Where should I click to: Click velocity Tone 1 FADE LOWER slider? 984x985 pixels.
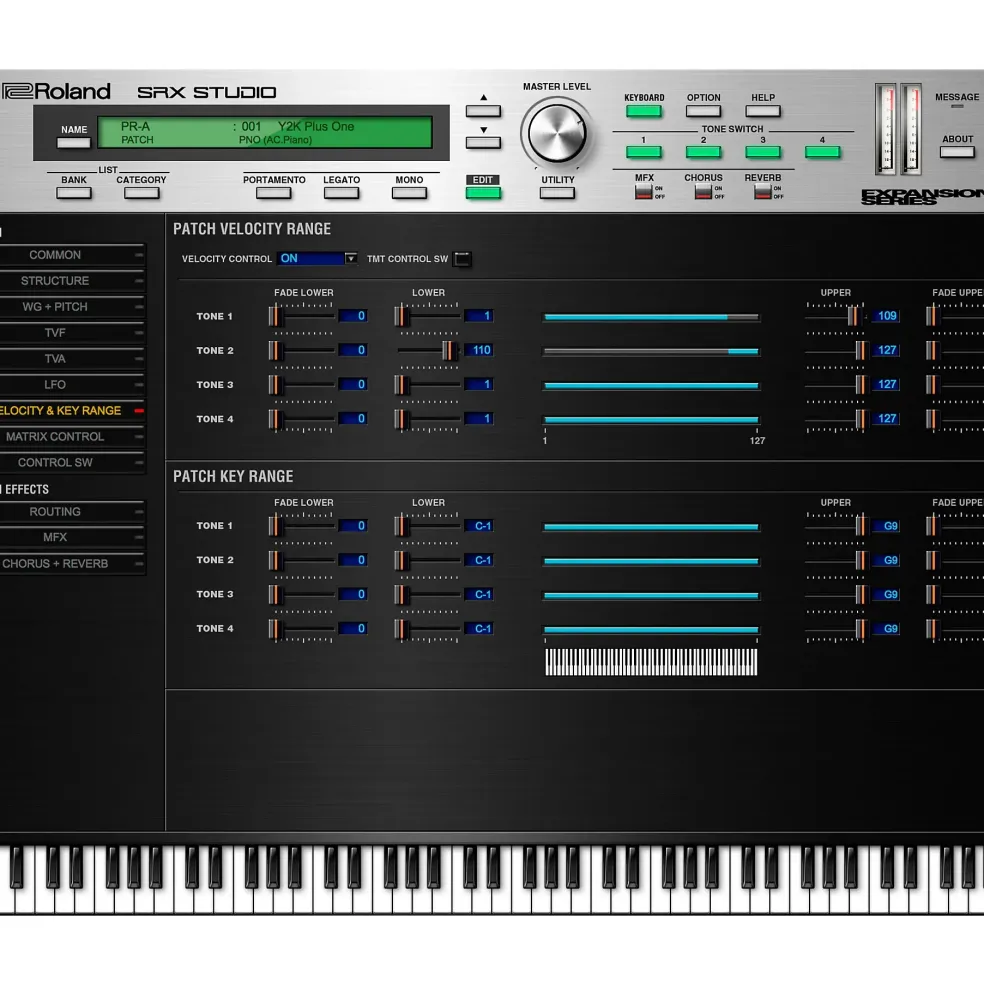click(x=302, y=316)
